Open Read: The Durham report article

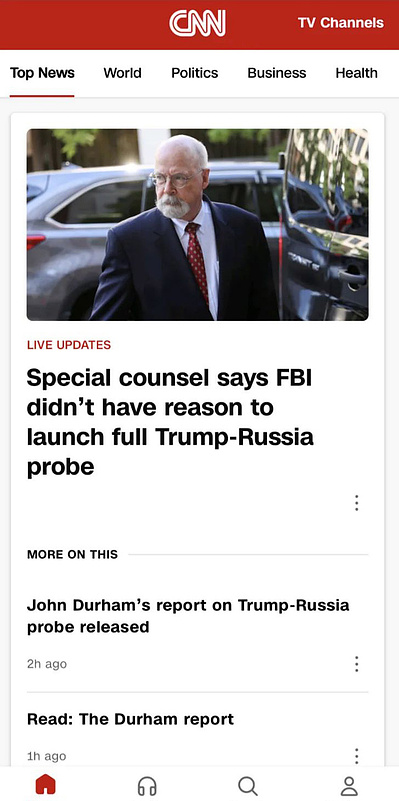130,719
